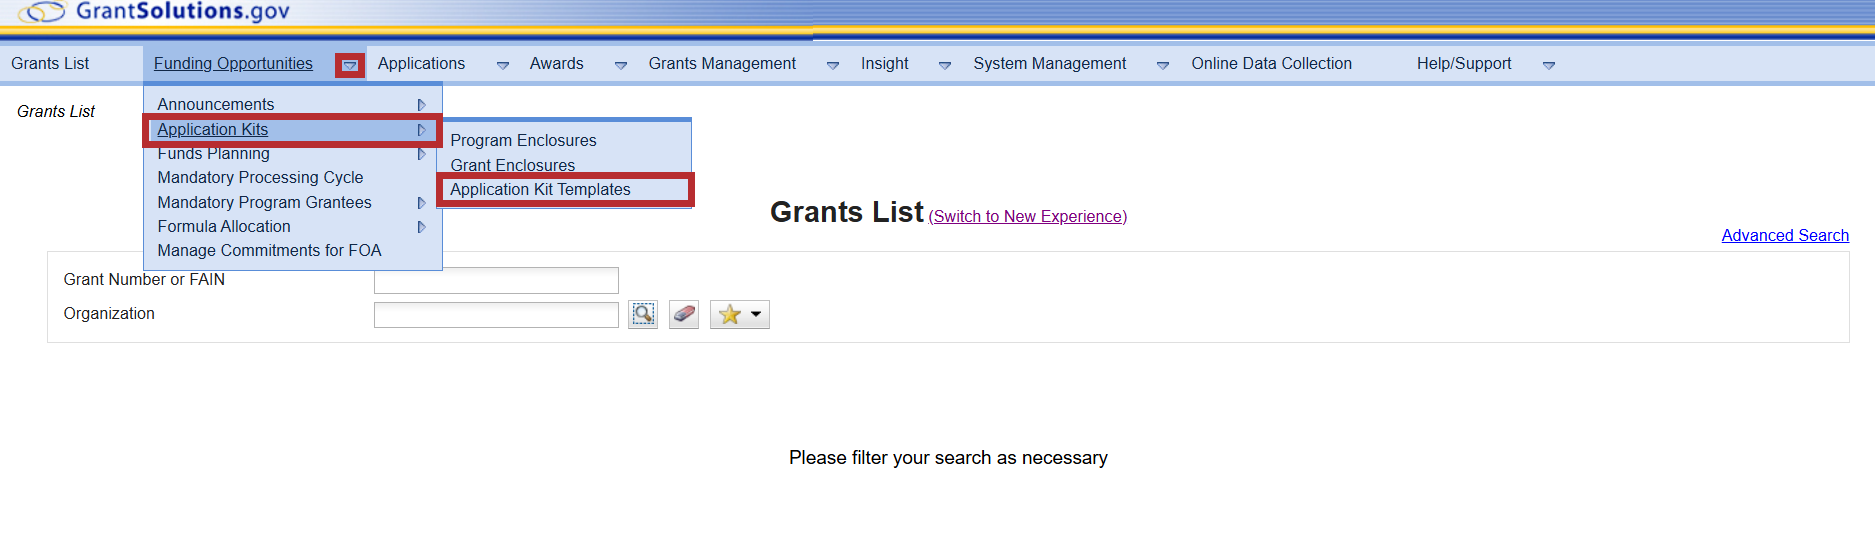
Task: Open the dropdown arrow next to star
Action: [x=756, y=315]
